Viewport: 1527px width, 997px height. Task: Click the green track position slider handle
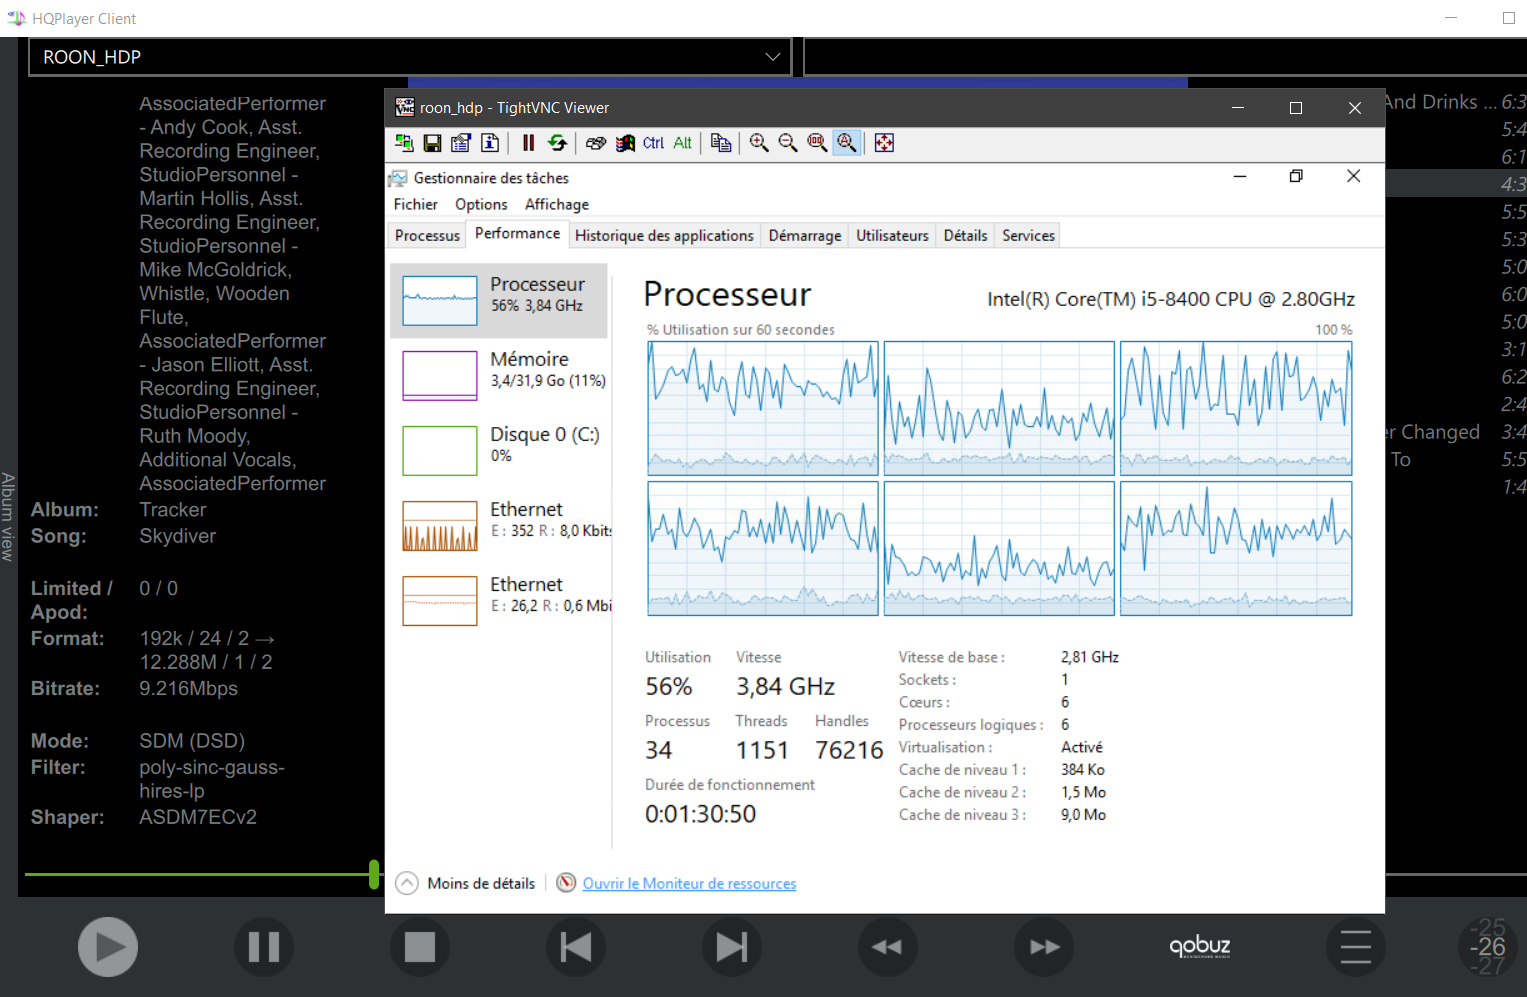click(374, 874)
